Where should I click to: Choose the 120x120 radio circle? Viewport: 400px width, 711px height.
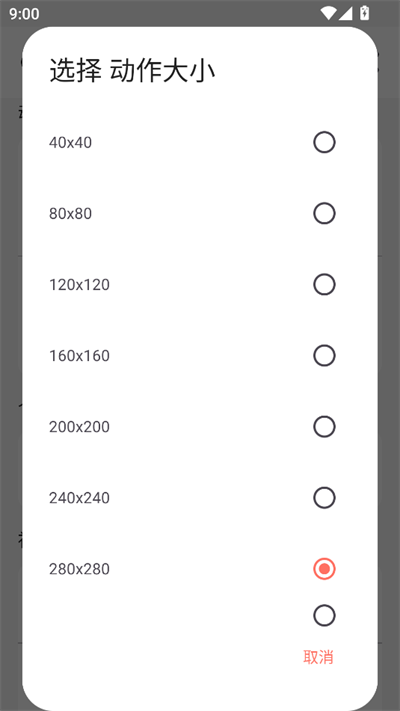(x=324, y=285)
